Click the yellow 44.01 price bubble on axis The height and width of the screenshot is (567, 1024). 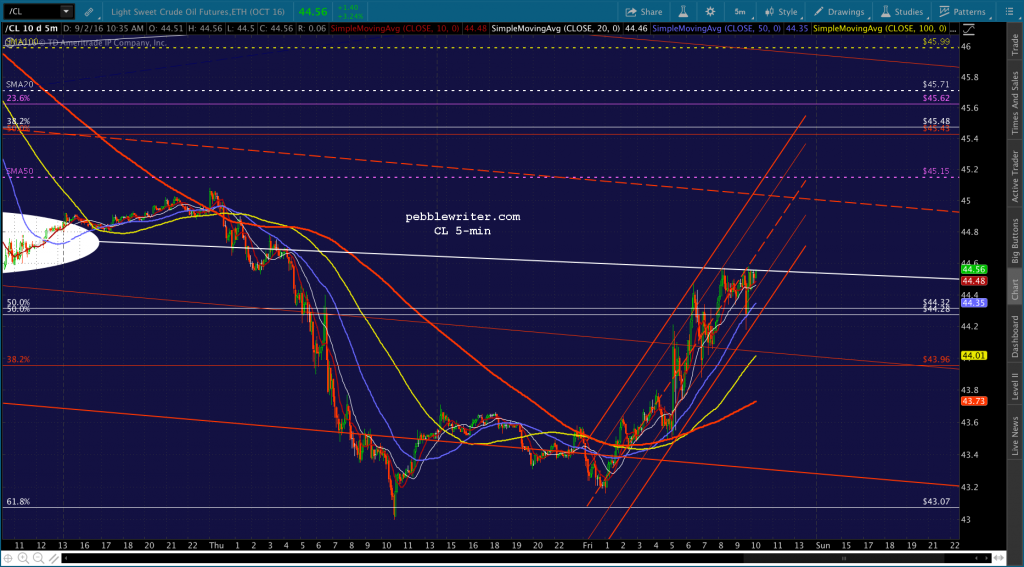tap(974, 355)
